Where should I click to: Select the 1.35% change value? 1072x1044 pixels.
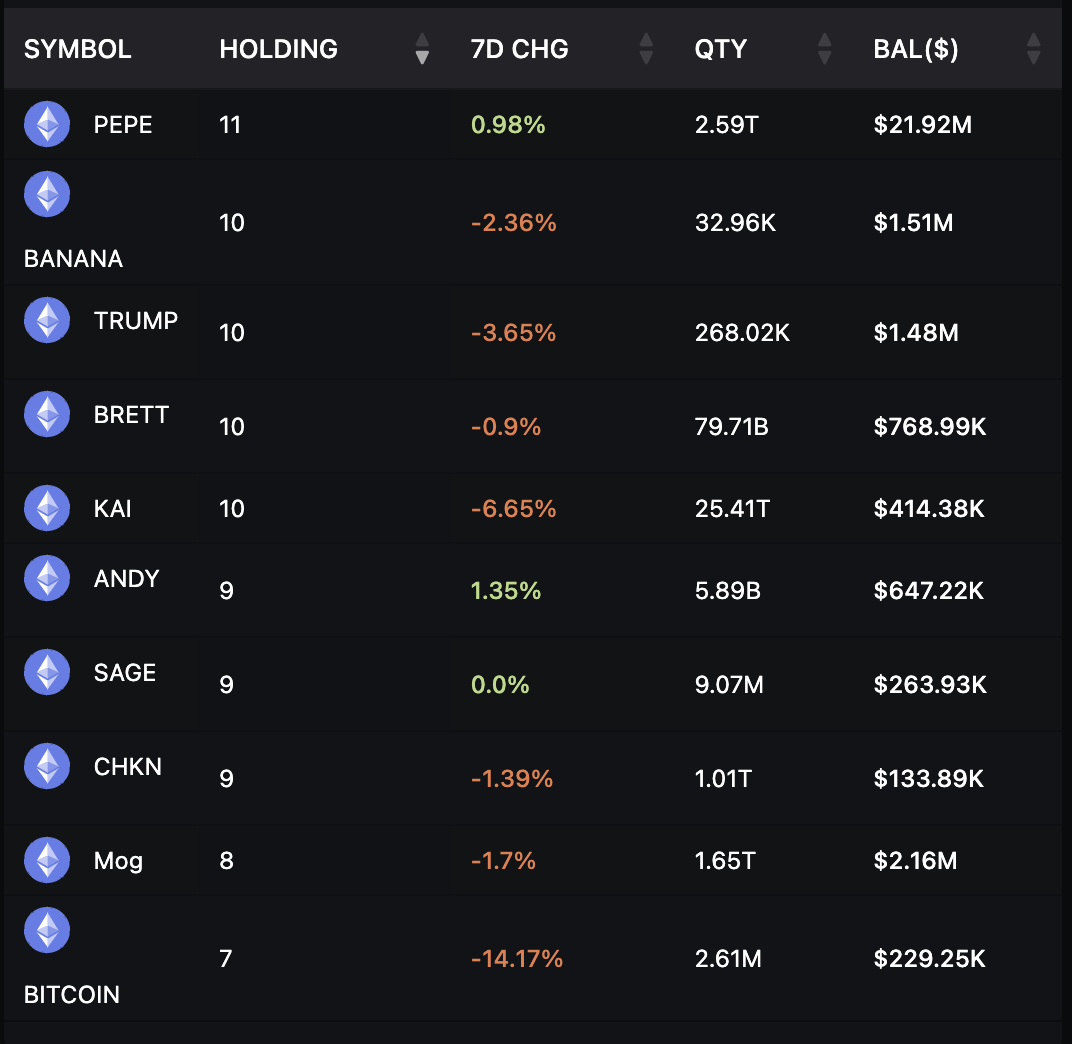click(506, 591)
